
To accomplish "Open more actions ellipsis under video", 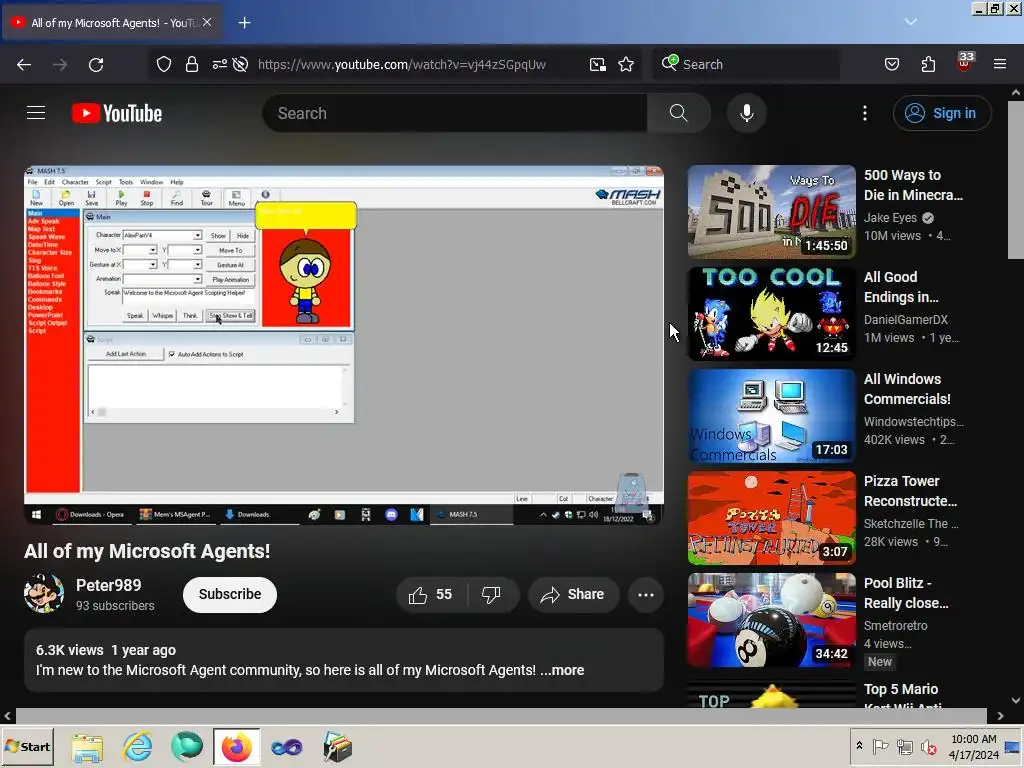I will (x=646, y=594).
